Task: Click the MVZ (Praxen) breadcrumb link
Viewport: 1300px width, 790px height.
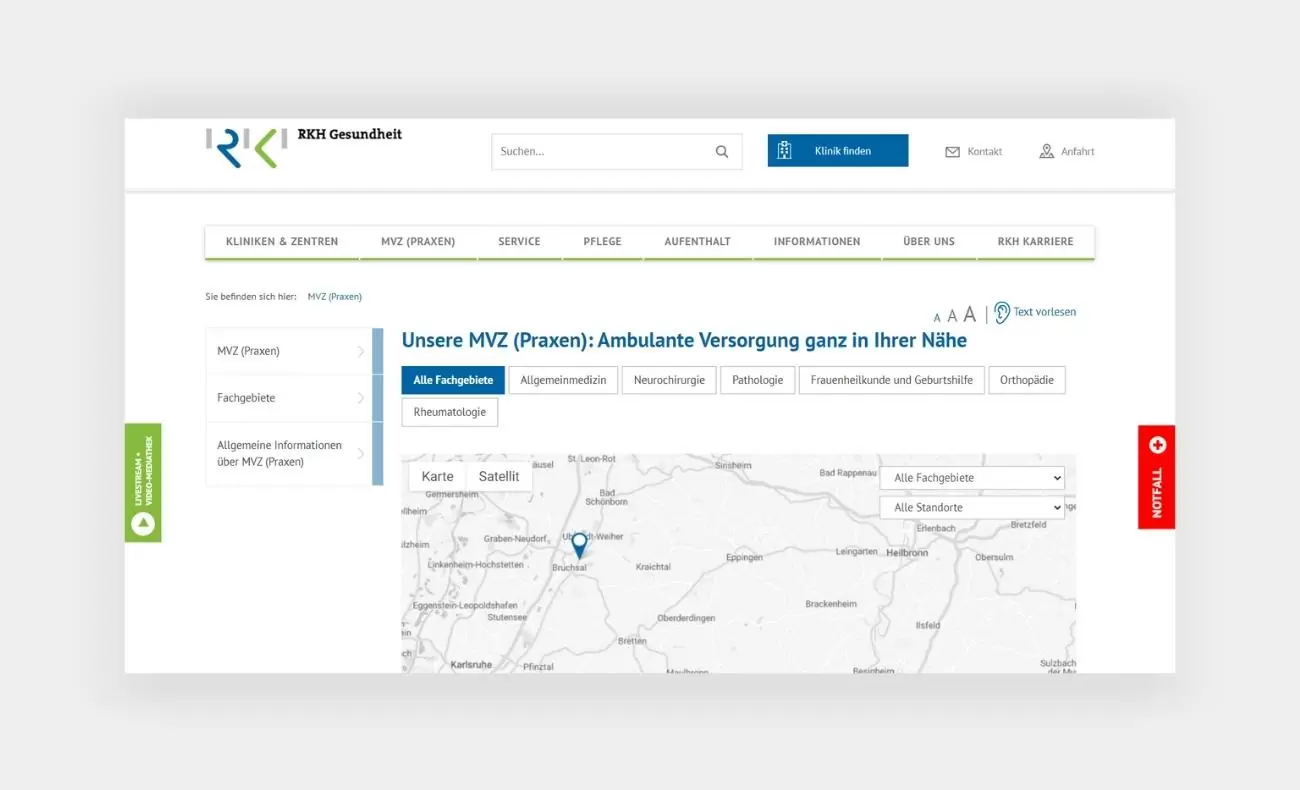Action: 335,297
